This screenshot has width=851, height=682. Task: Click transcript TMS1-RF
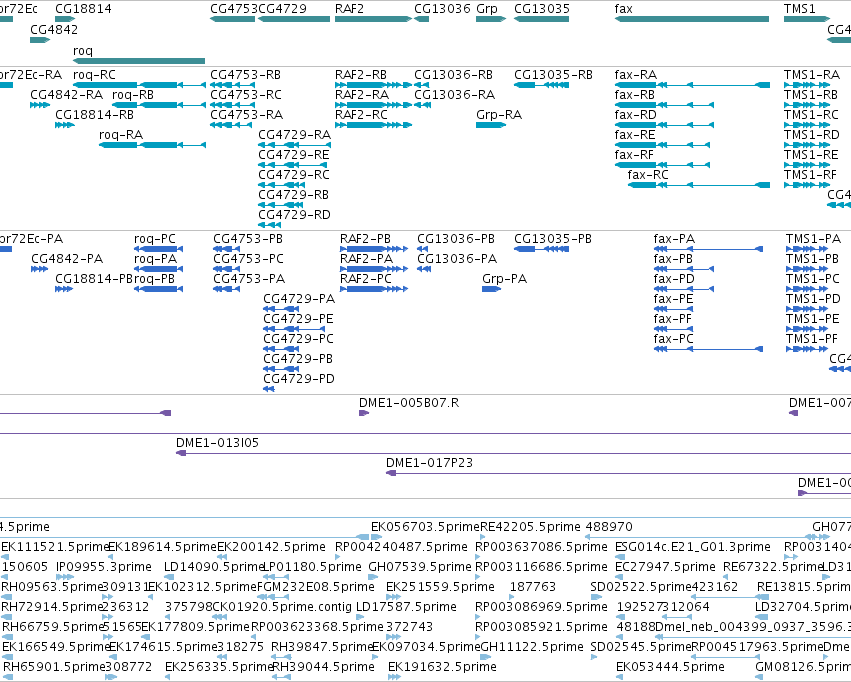tap(807, 185)
